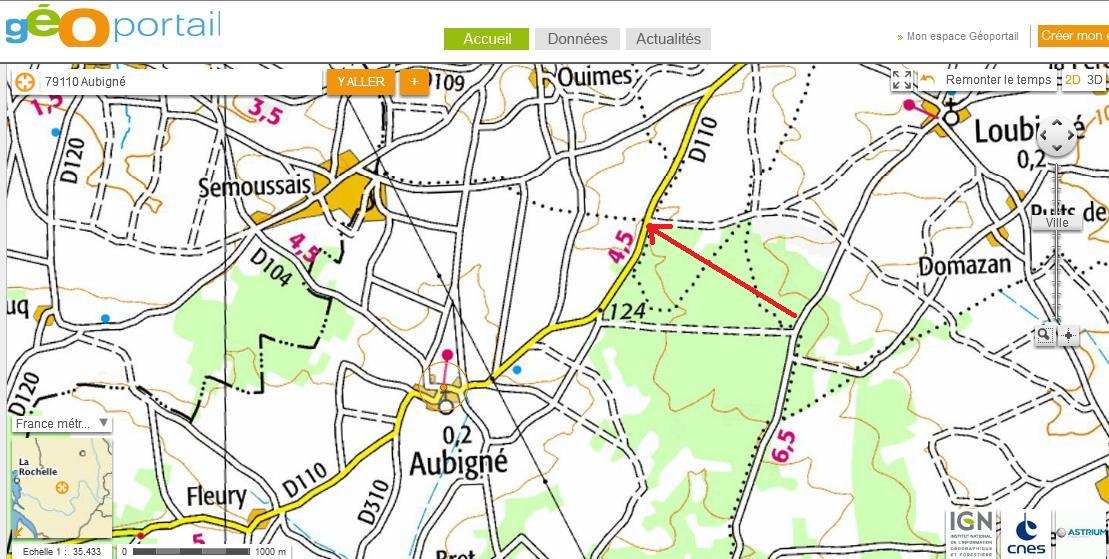Click the Géoportail logo
Screen dimensions: 1109x559
click(x=111, y=27)
